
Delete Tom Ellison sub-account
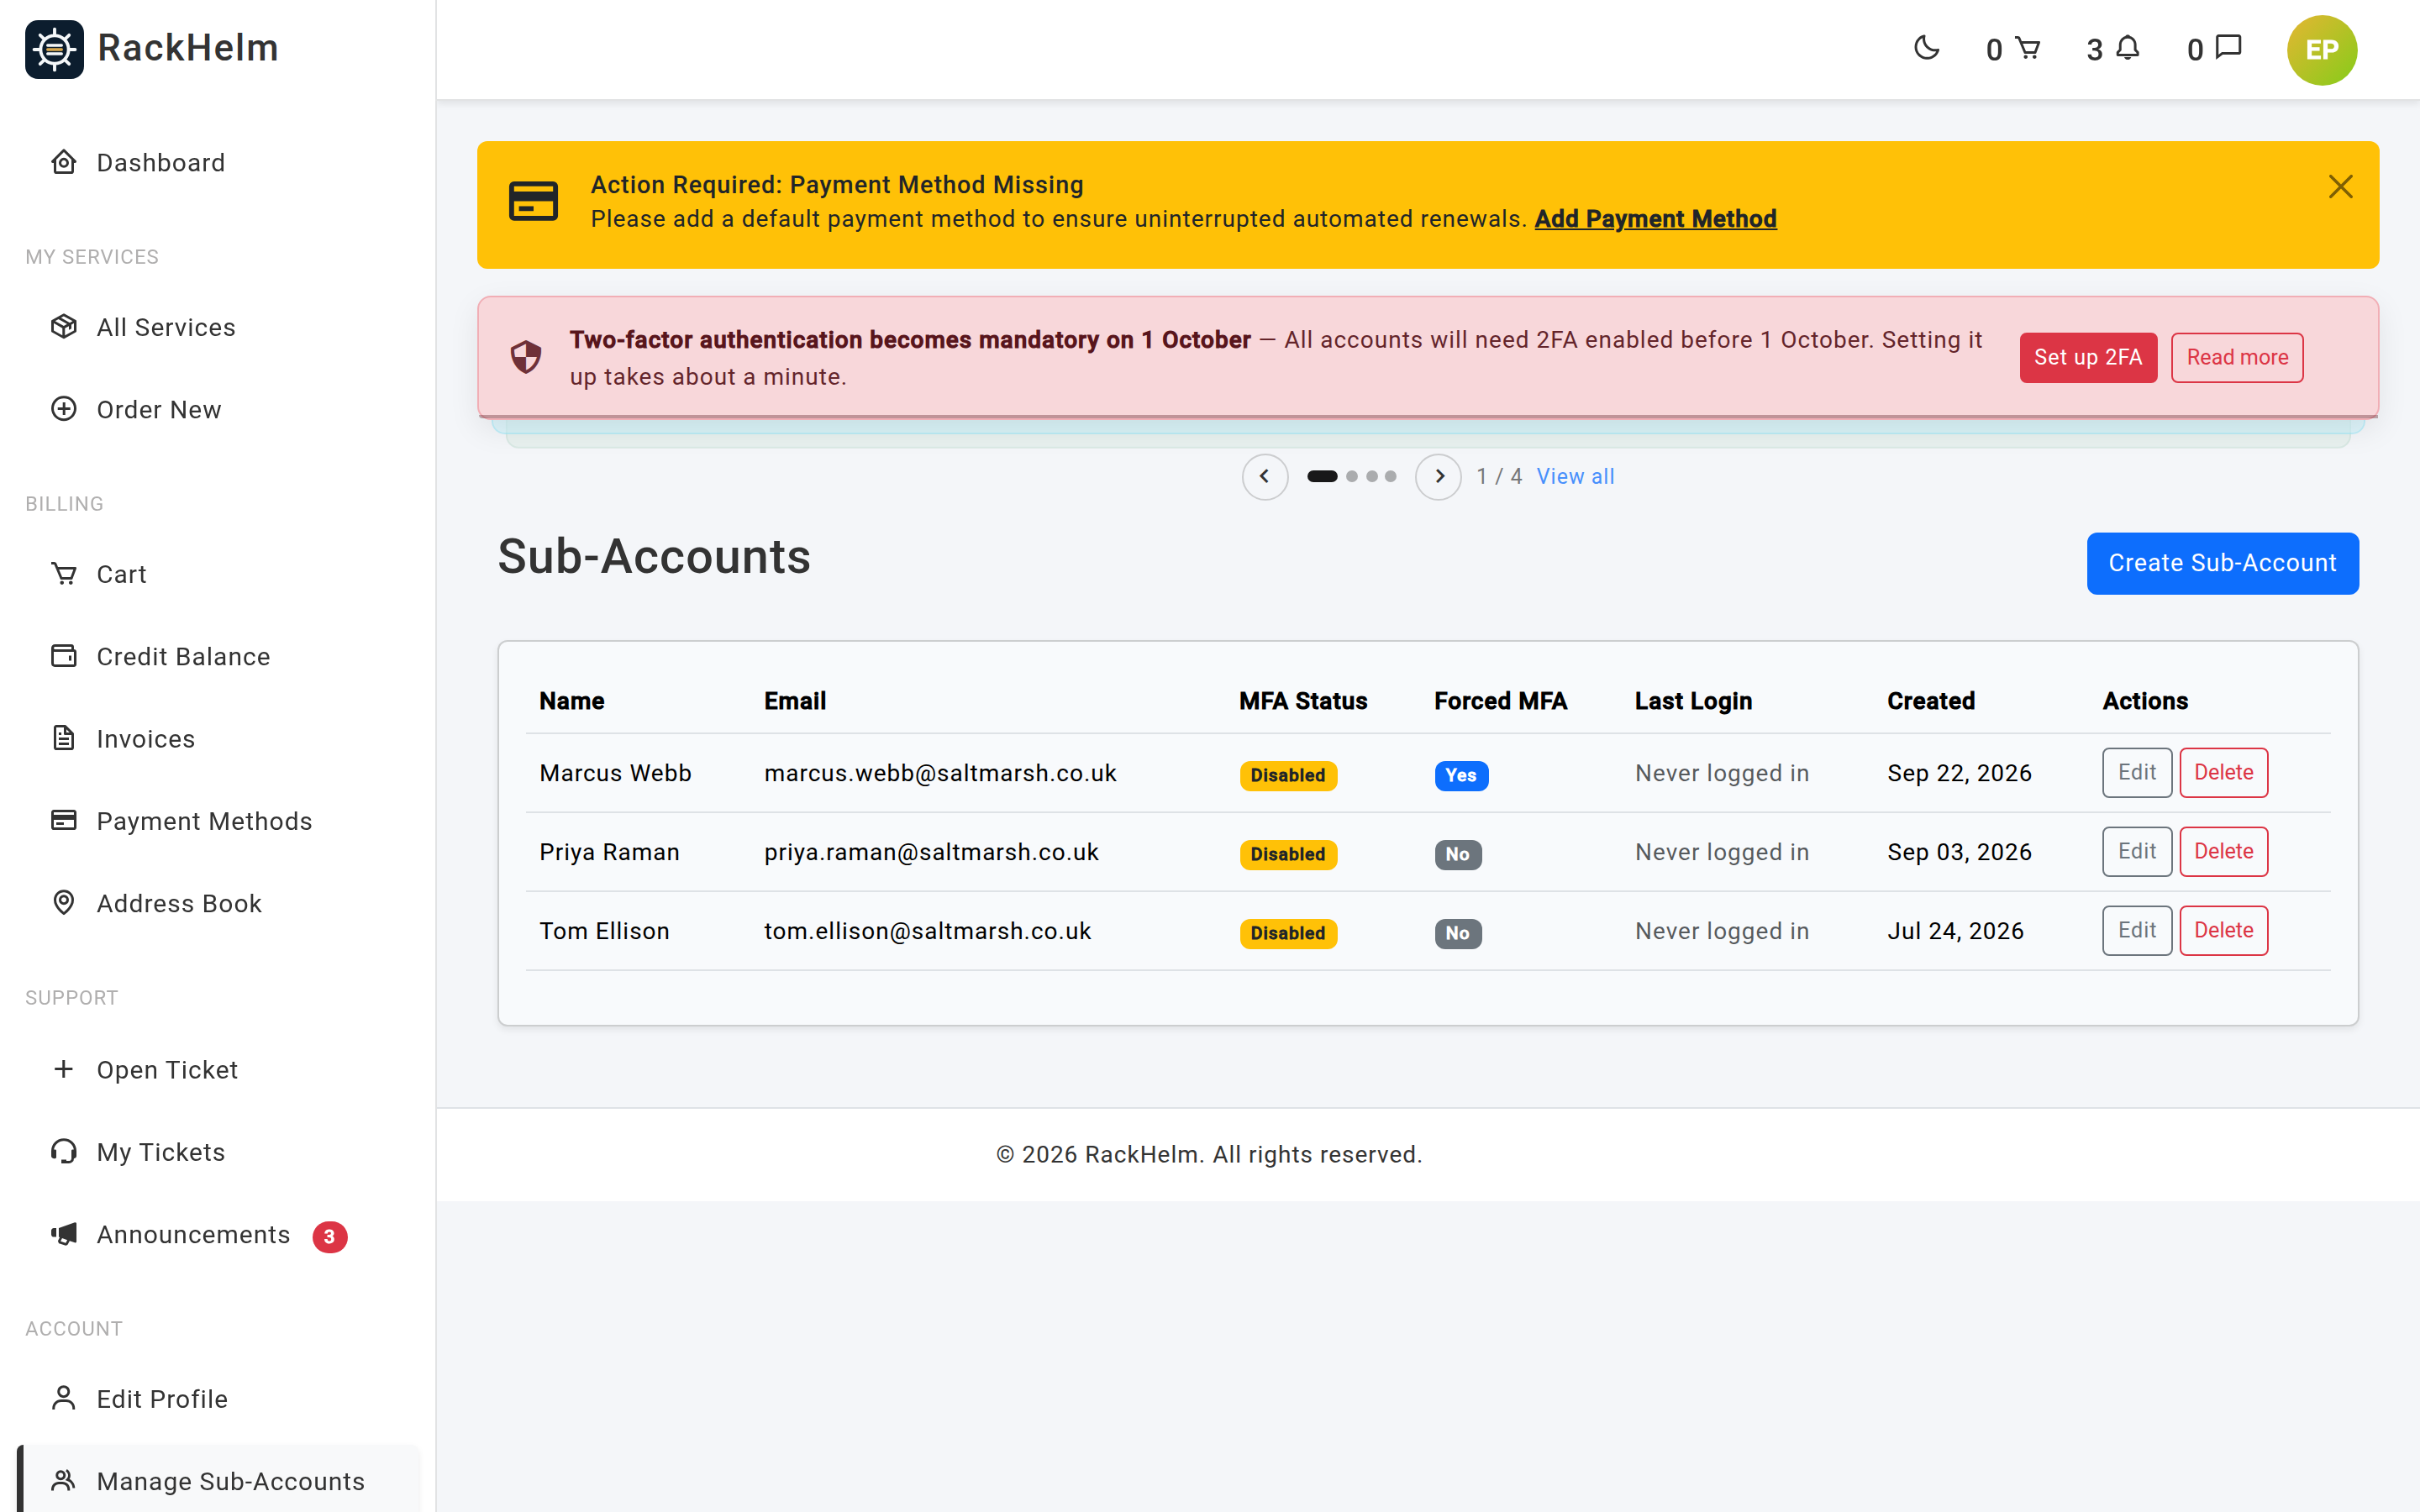point(2223,930)
